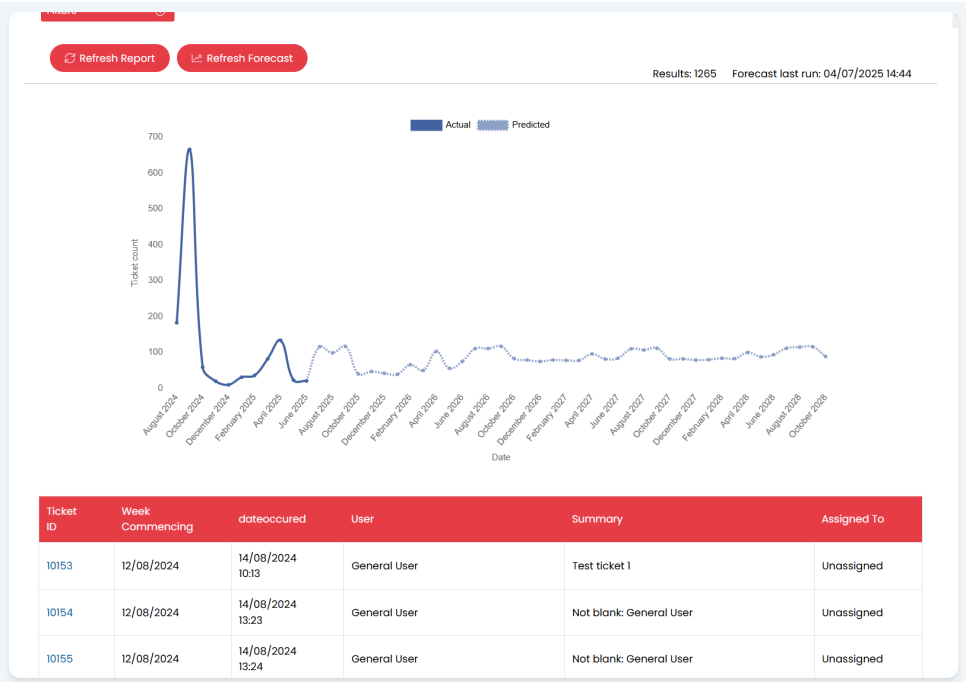Click the circular arrows icon on Refresh Report
The image size is (968, 685).
point(69,59)
